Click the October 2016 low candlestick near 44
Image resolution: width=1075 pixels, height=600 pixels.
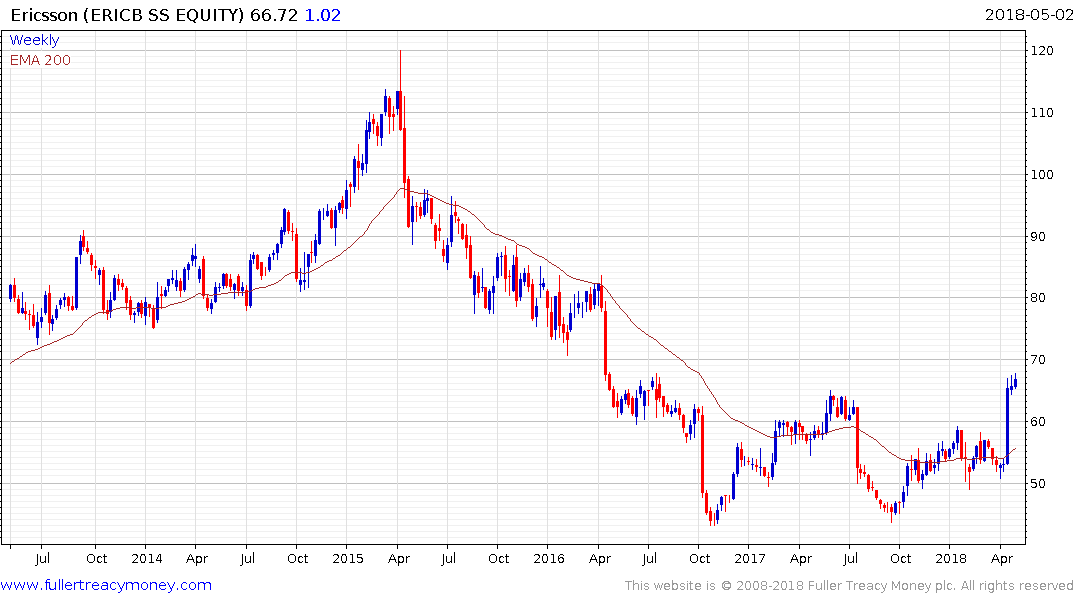coord(712,517)
